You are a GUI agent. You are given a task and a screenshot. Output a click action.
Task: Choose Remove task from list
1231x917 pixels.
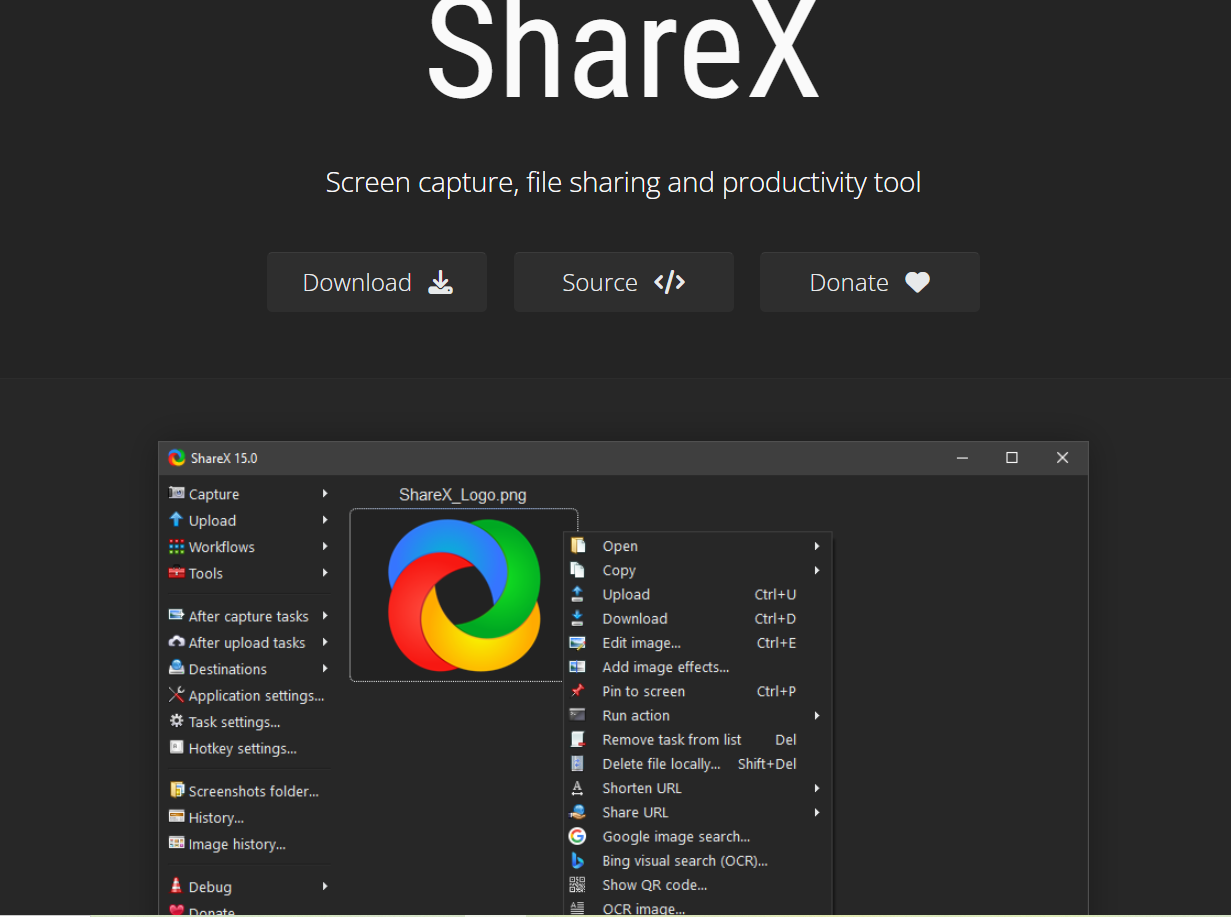698,739
